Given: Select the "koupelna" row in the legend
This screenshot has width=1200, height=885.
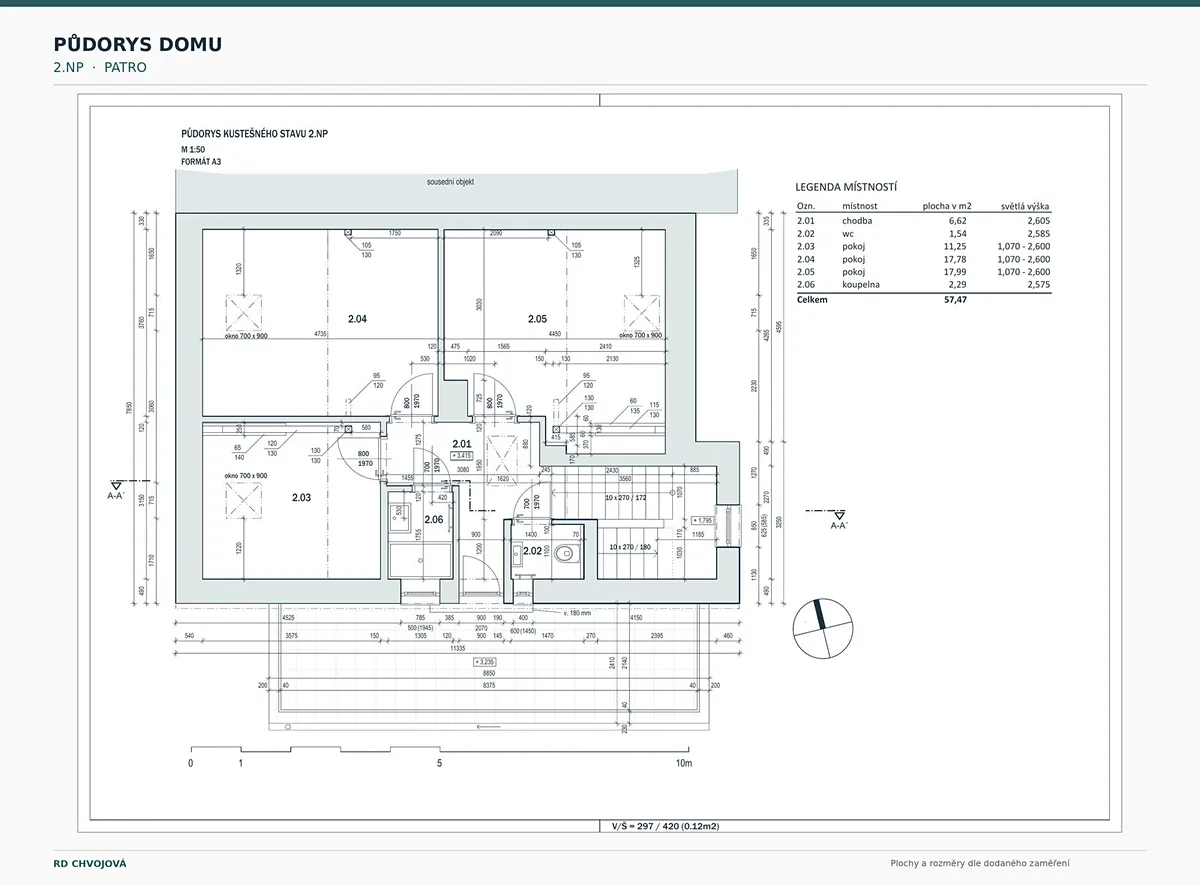Looking at the screenshot, I should (923, 285).
